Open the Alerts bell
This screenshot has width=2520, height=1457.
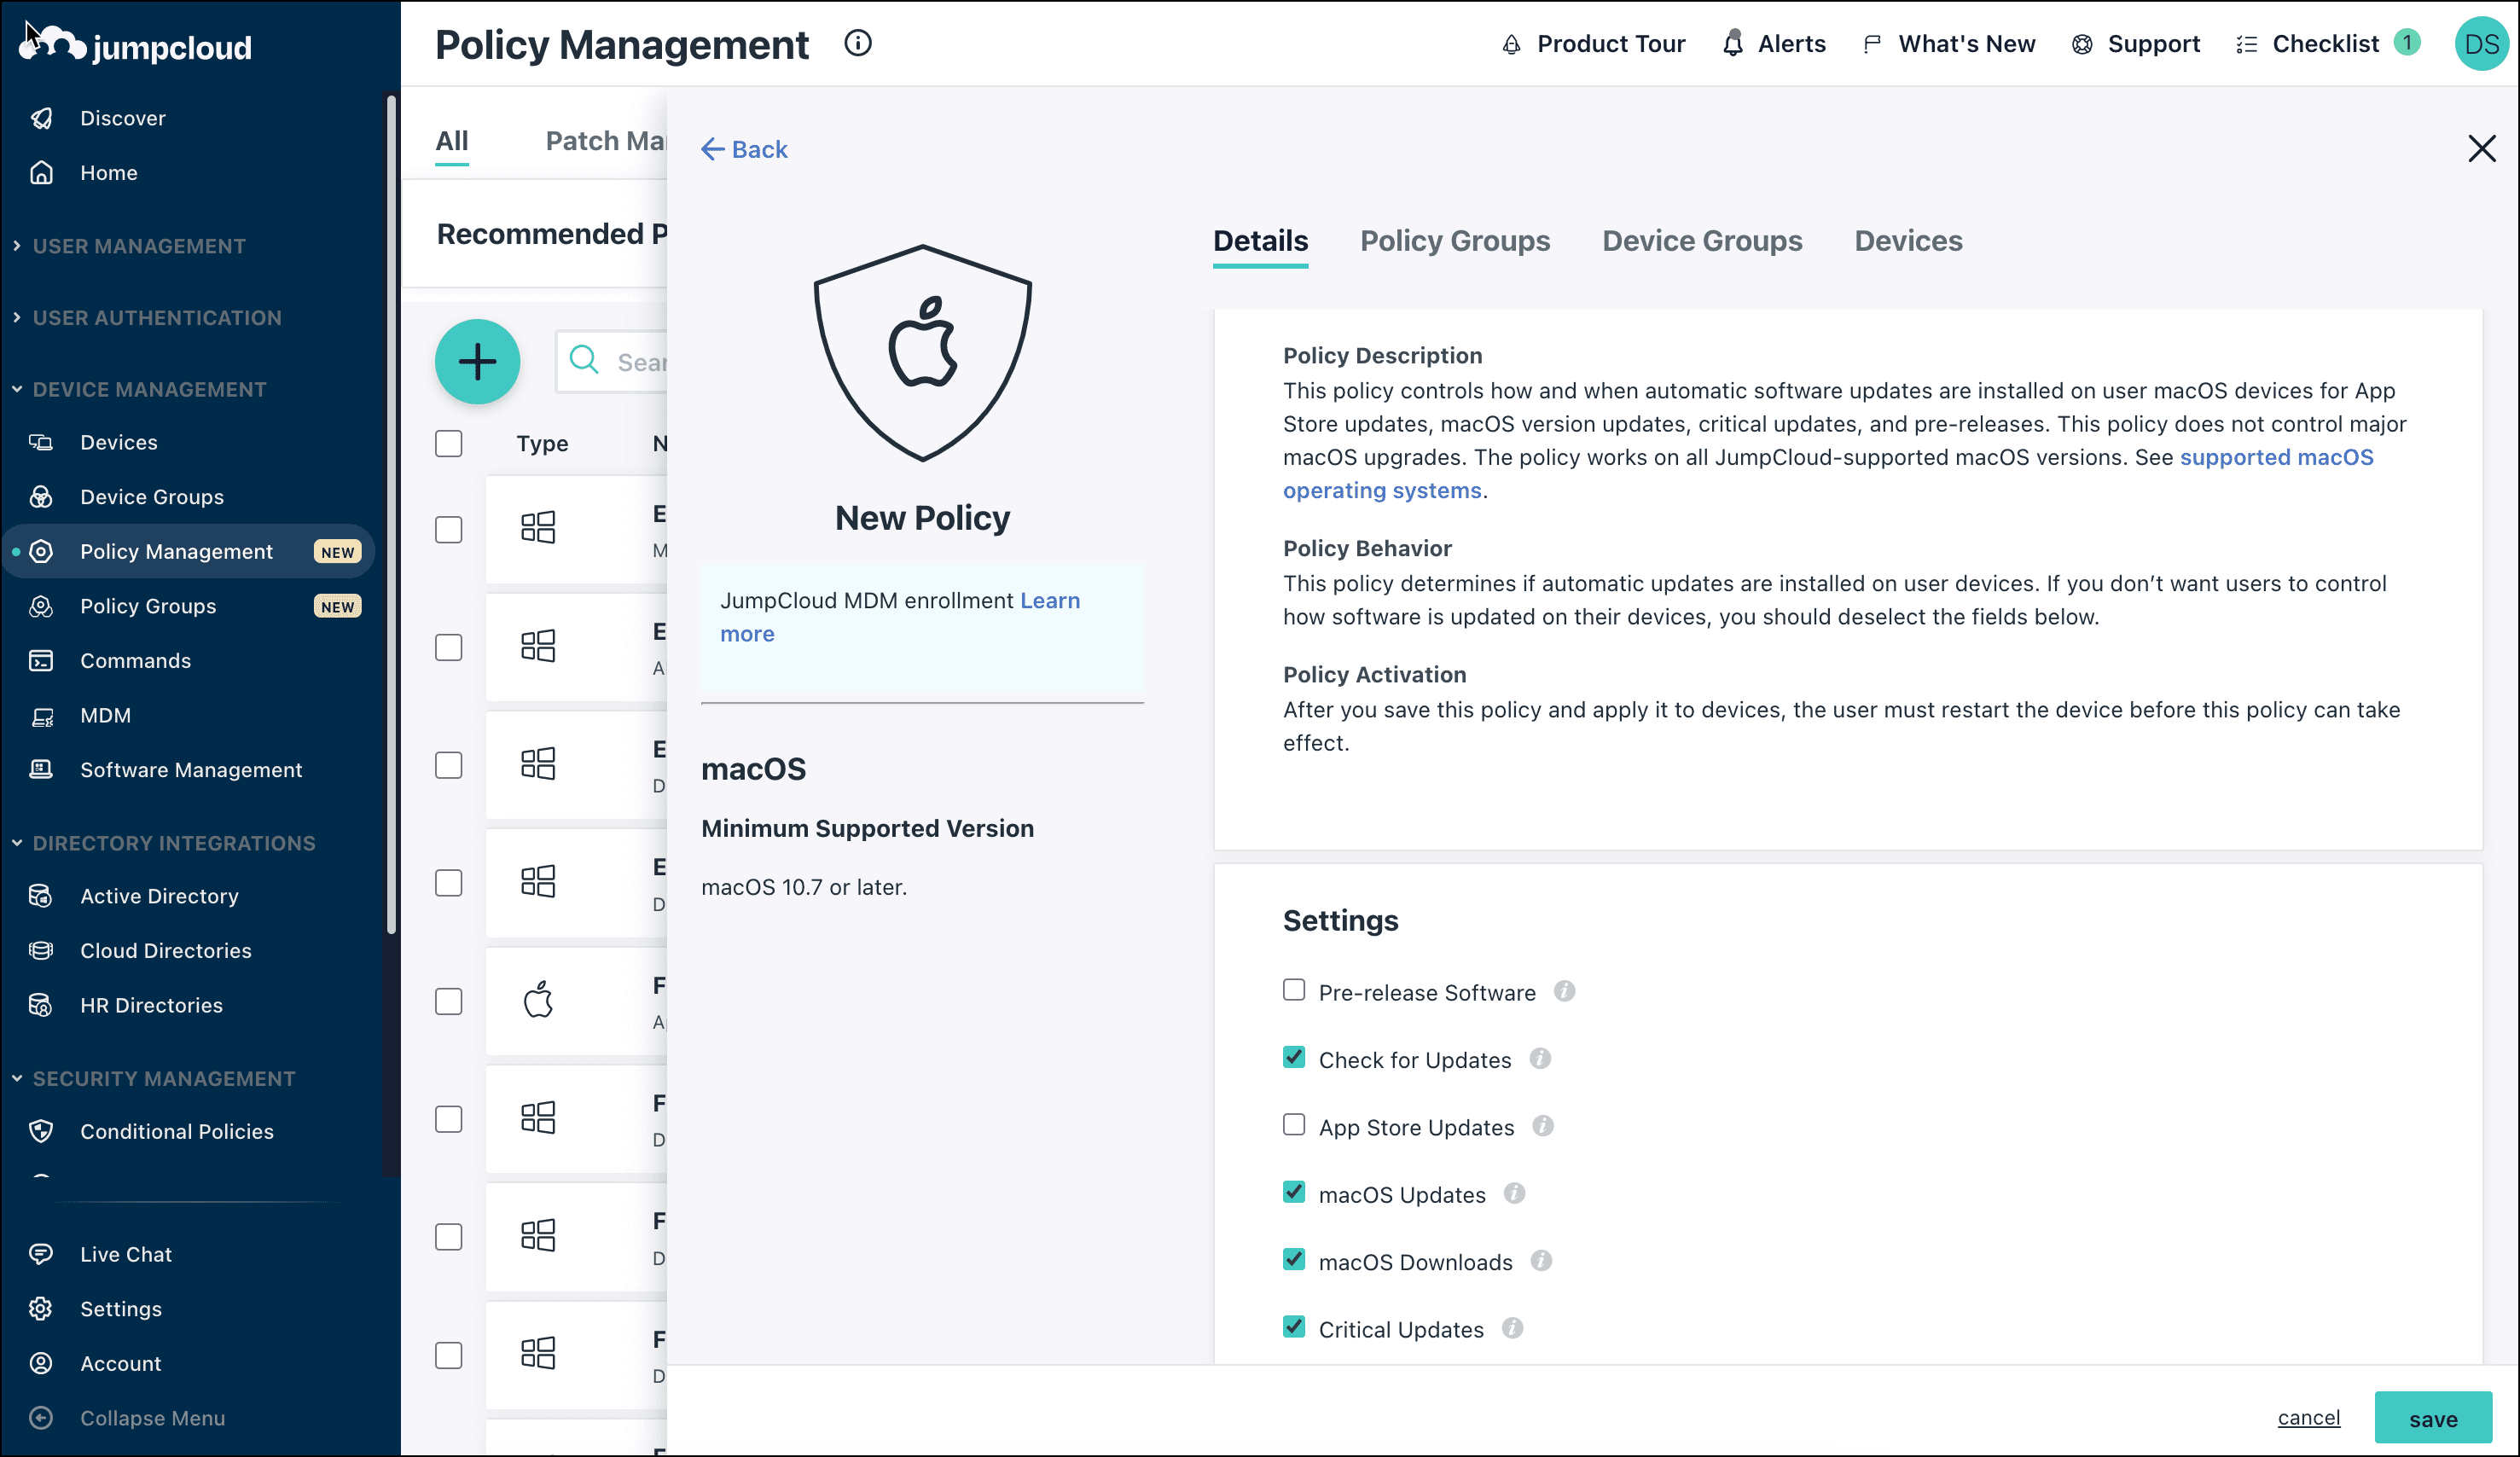(1774, 44)
